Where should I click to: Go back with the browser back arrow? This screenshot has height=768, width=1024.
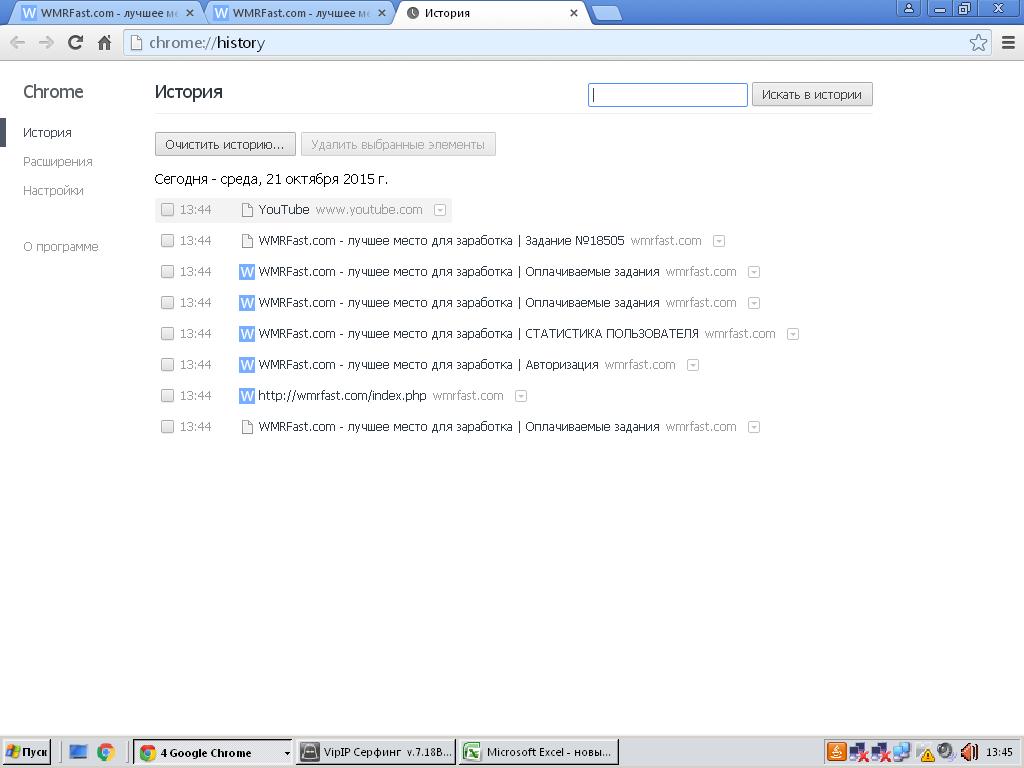[x=18, y=43]
